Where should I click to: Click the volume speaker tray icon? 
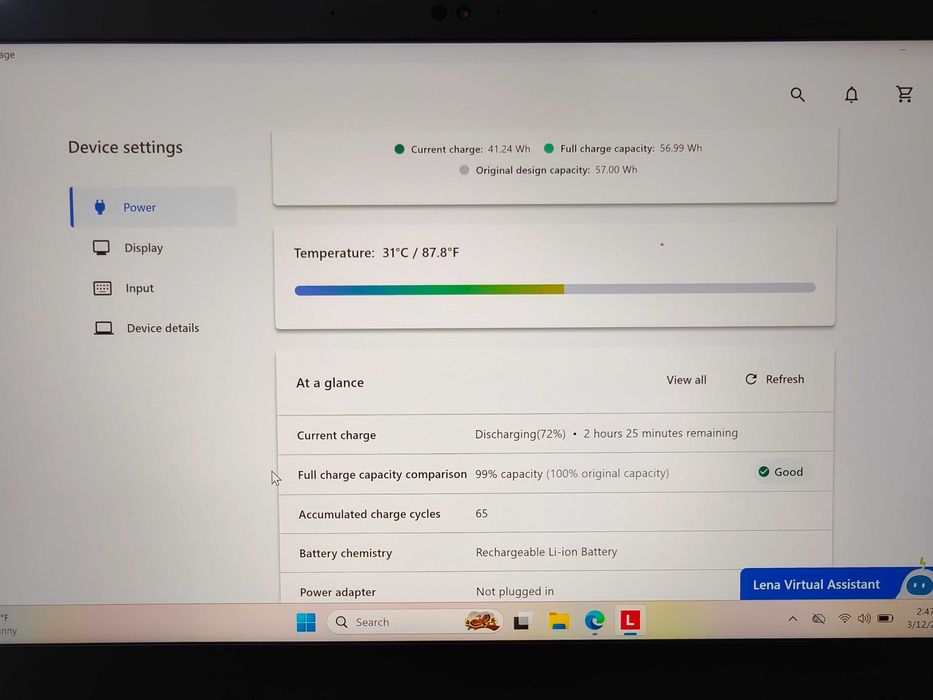[x=864, y=618]
